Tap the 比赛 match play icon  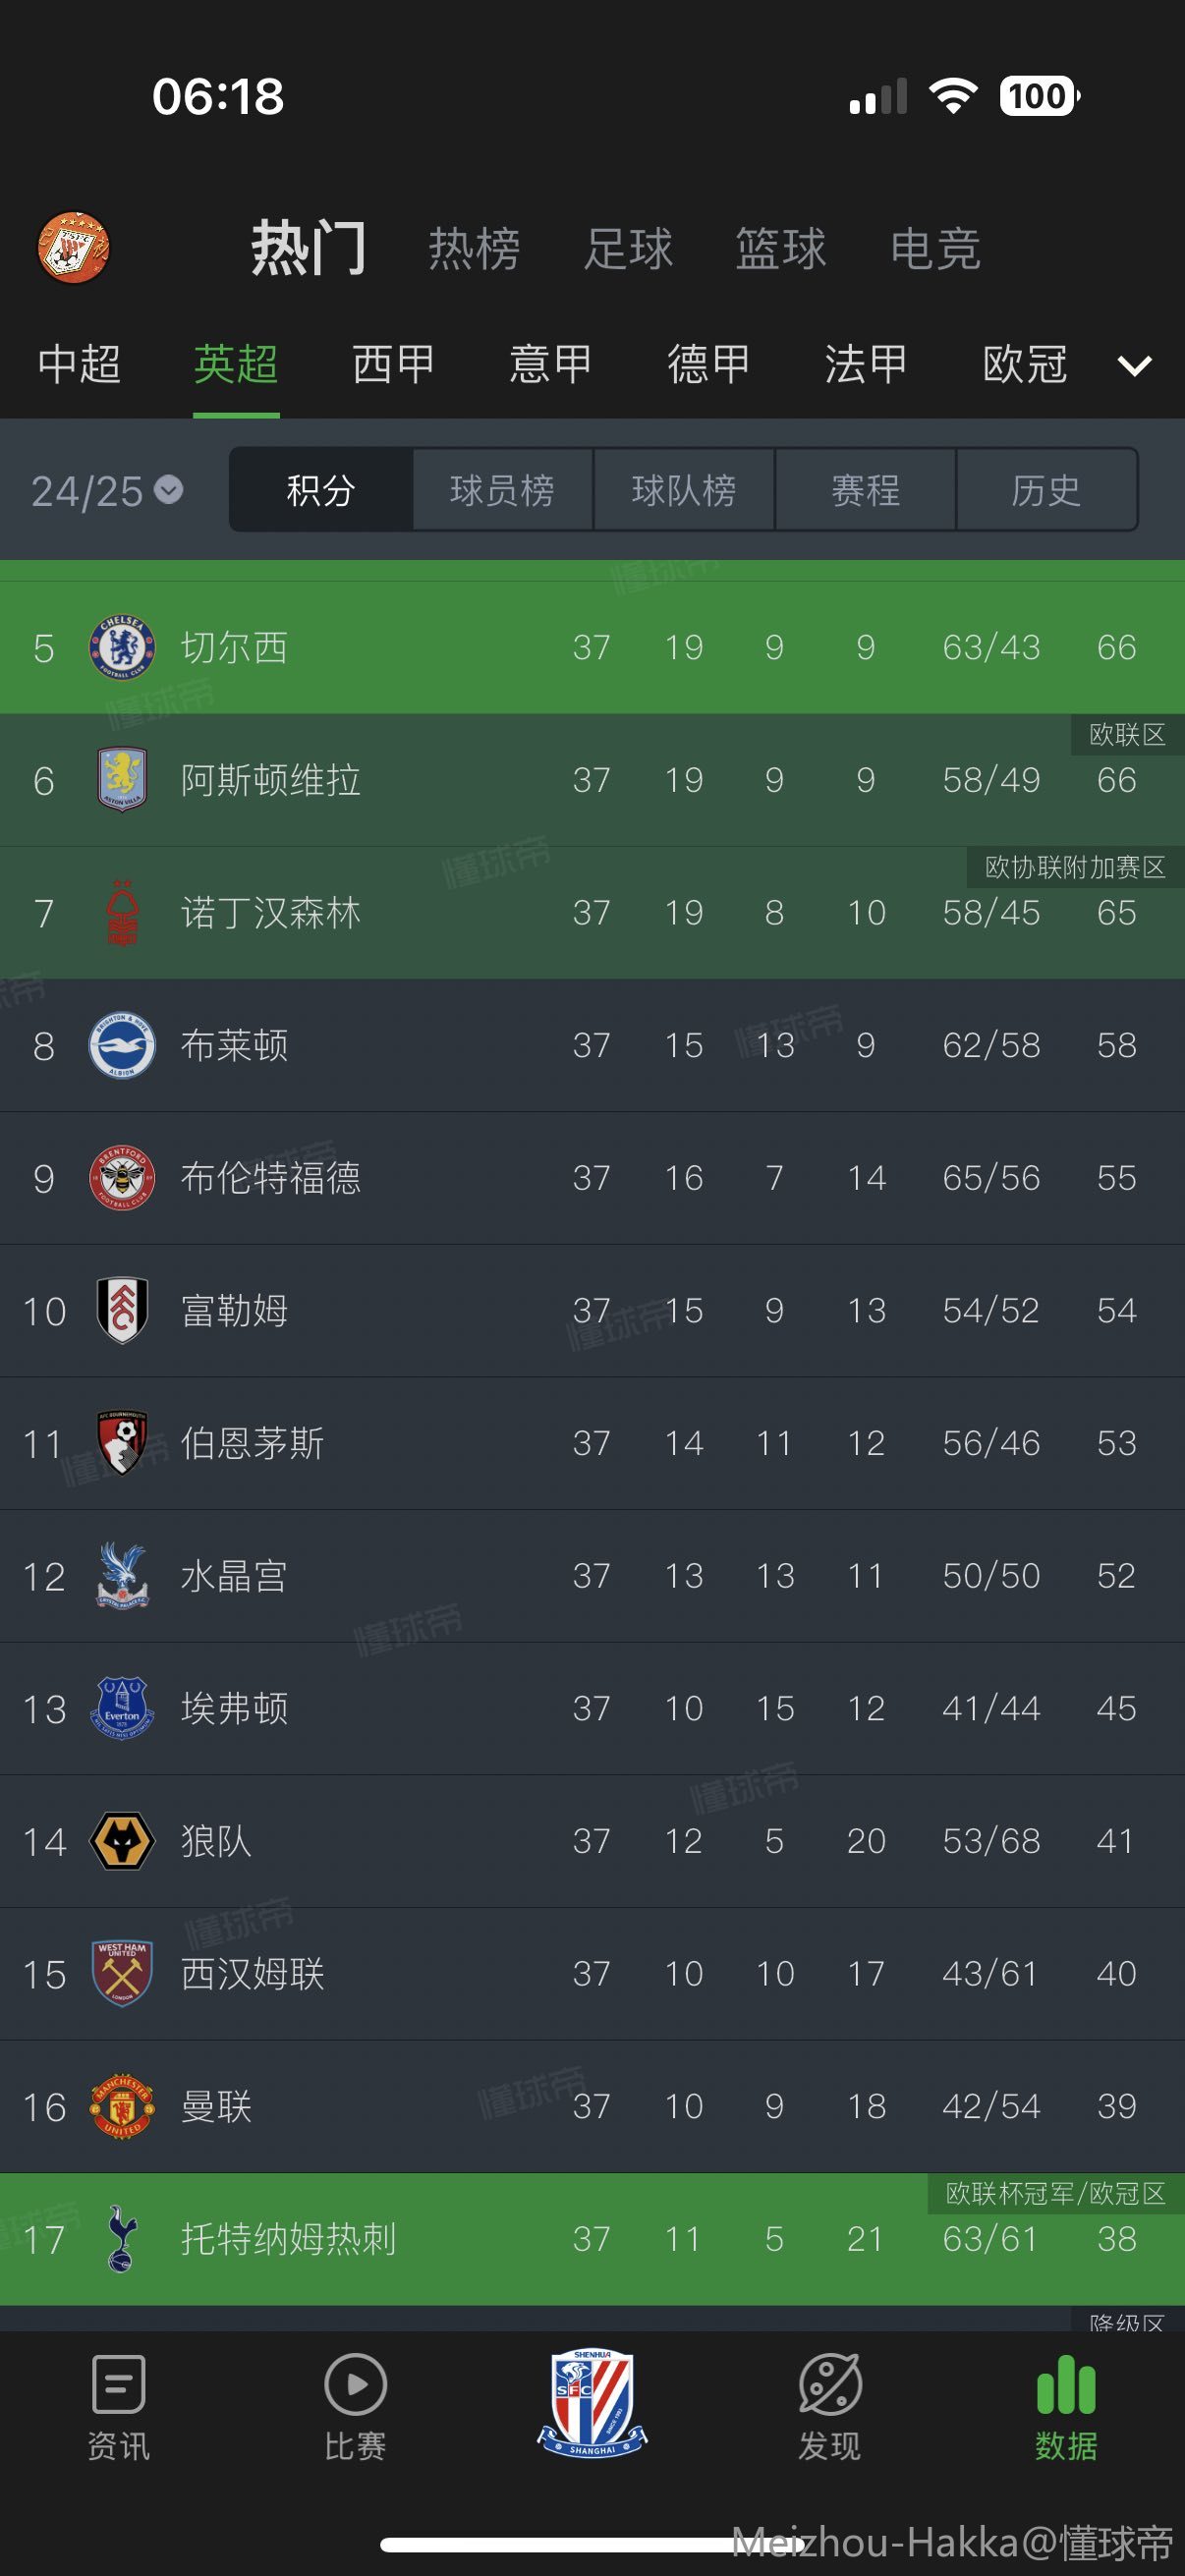(x=355, y=2385)
